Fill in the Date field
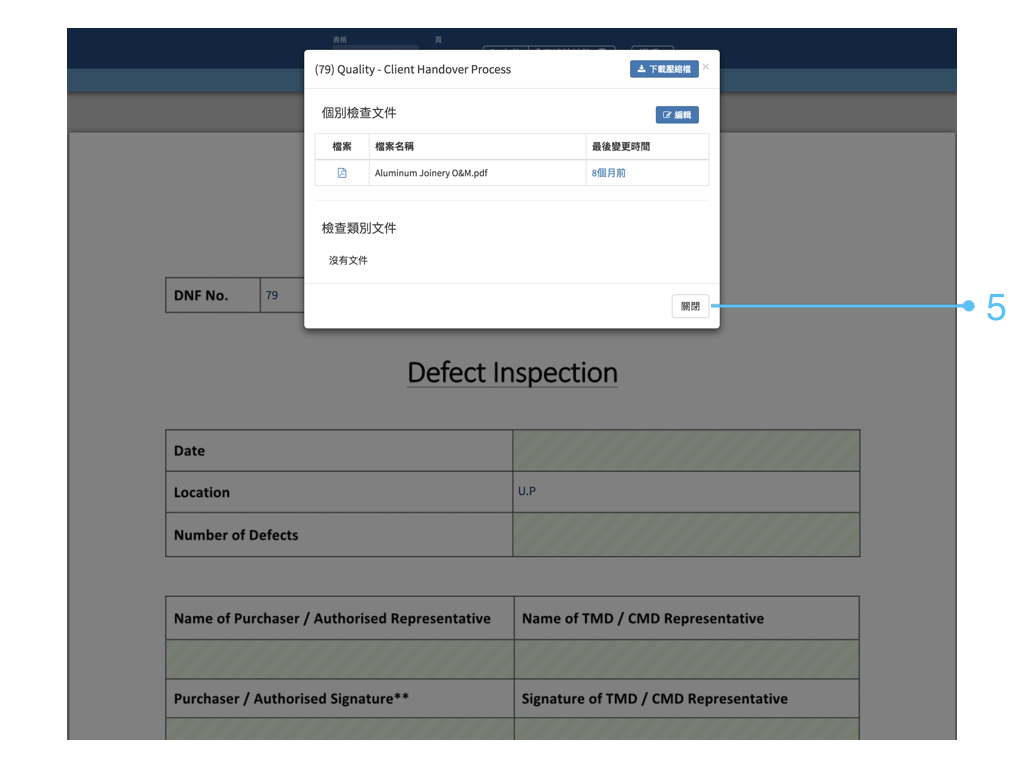Image resolution: width=1024 pixels, height=768 pixels. coord(686,451)
